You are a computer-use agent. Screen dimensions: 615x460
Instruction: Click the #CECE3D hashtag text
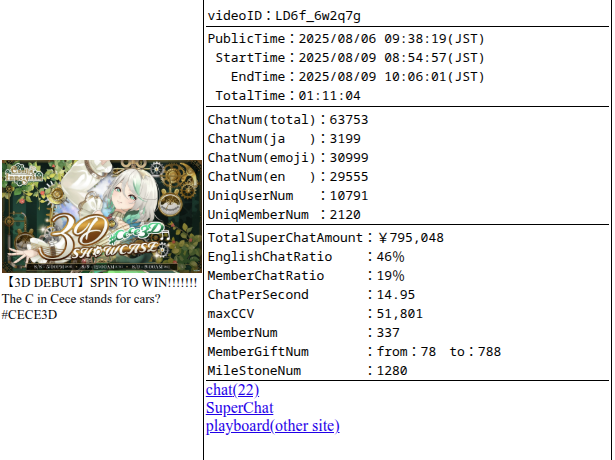(x=29, y=315)
